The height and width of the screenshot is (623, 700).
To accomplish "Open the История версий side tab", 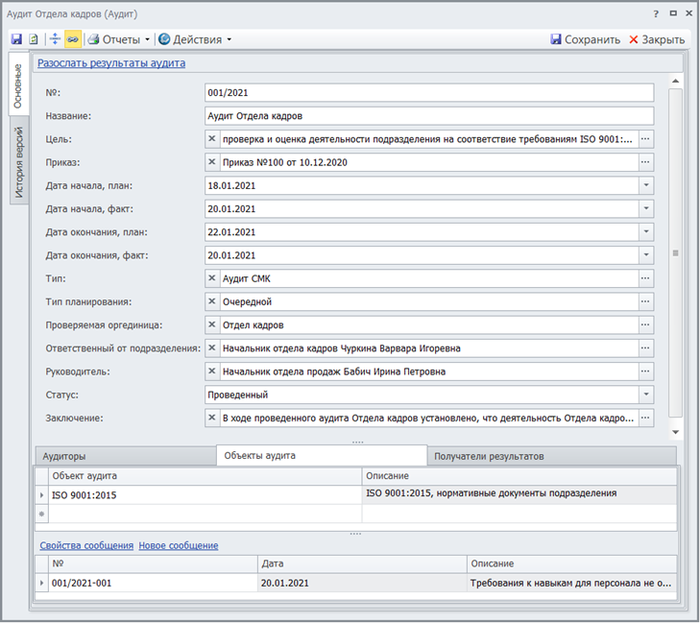I will click(x=19, y=163).
